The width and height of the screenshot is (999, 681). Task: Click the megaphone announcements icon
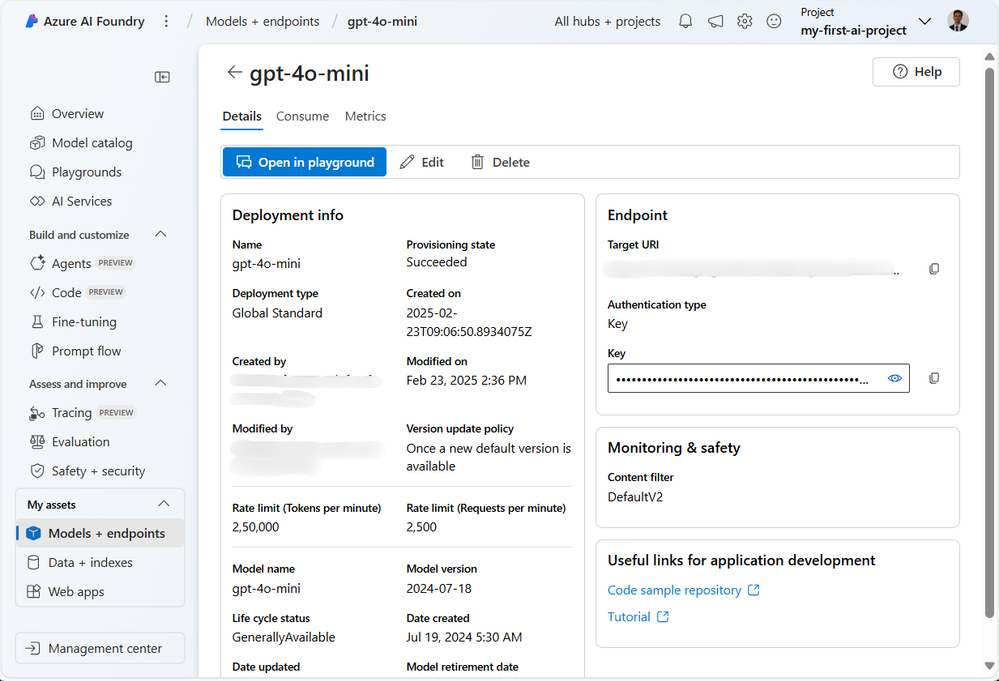tap(715, 21)
